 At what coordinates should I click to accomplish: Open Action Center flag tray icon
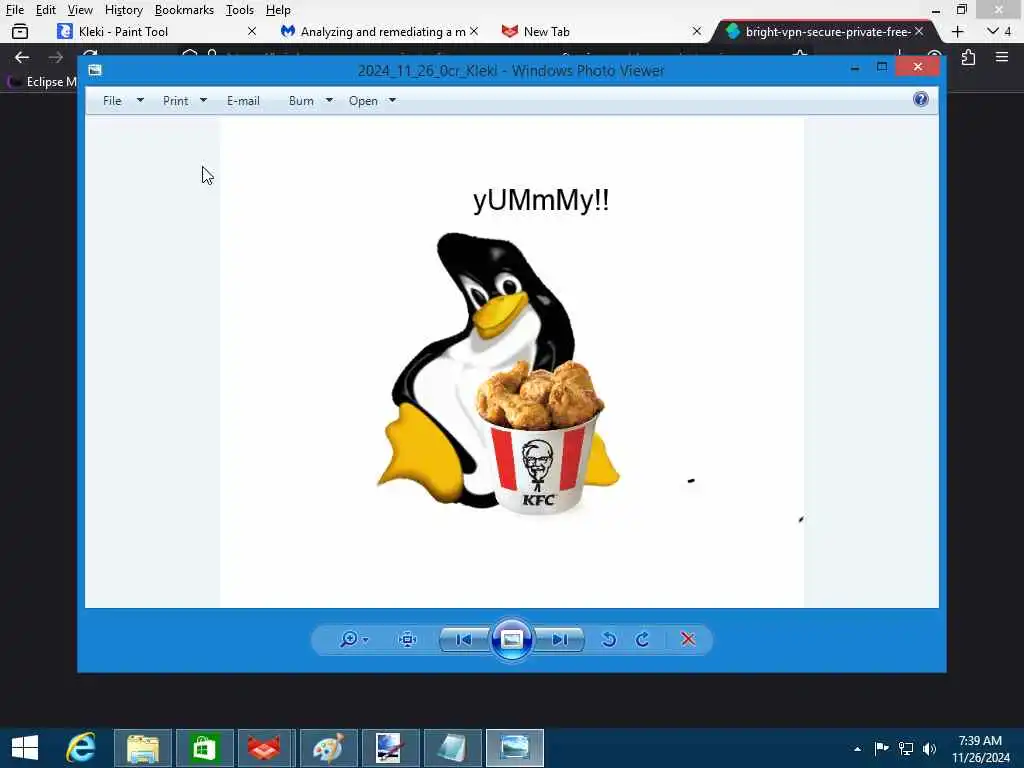[x=881, y=748]
